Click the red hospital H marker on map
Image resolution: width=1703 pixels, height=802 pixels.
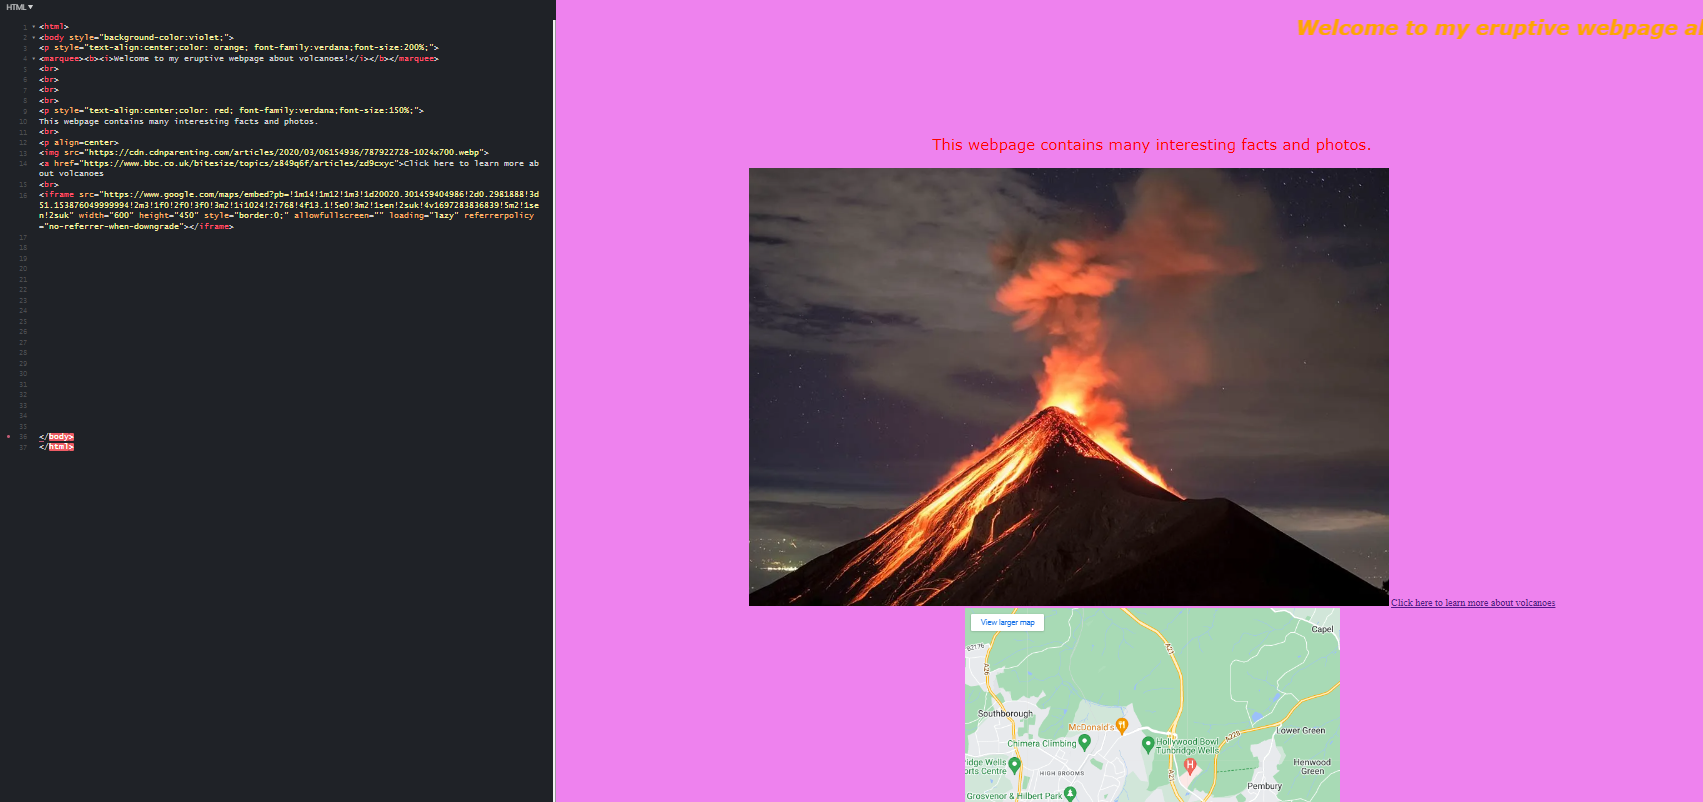tap(1190, 765)
